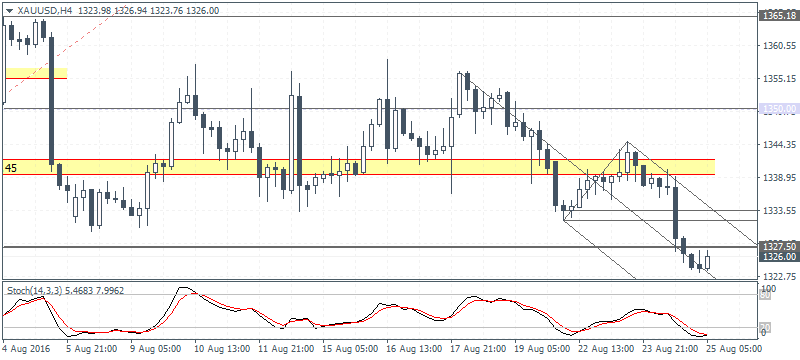Click the 17 Aug 21:00 time label

coord(477,350)
